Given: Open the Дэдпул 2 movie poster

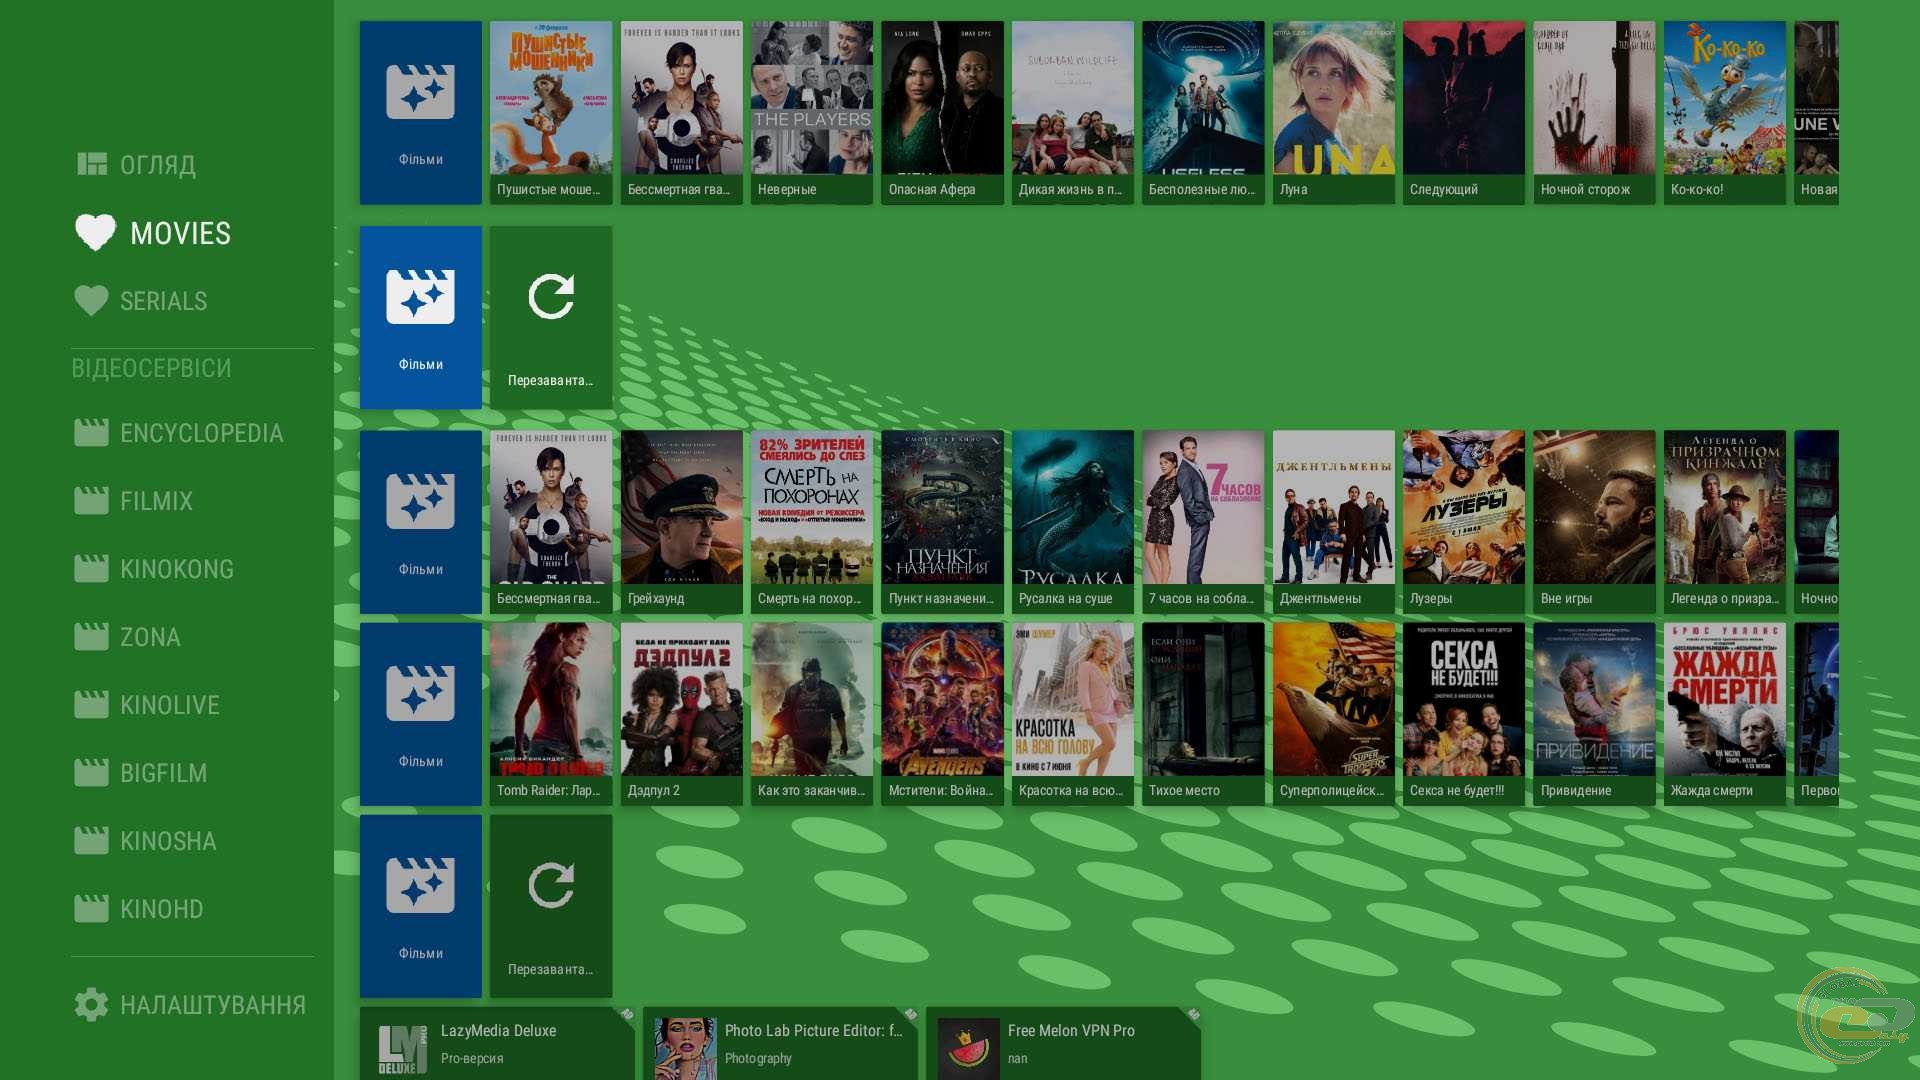Looking at the screenshot, I should pyautogui.click(x=681, y=712).
